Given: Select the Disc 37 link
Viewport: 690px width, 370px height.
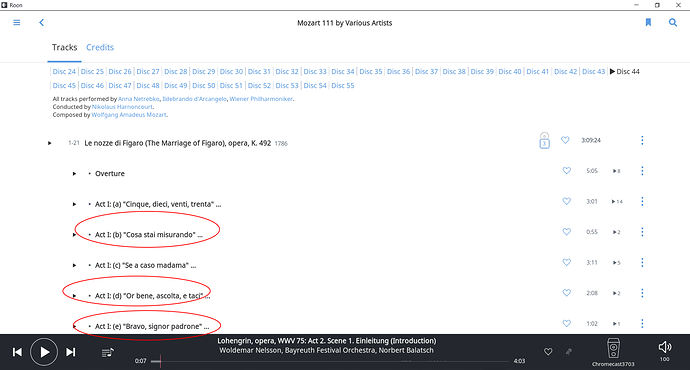Looking at the screenshot, I should coord(426,71).
